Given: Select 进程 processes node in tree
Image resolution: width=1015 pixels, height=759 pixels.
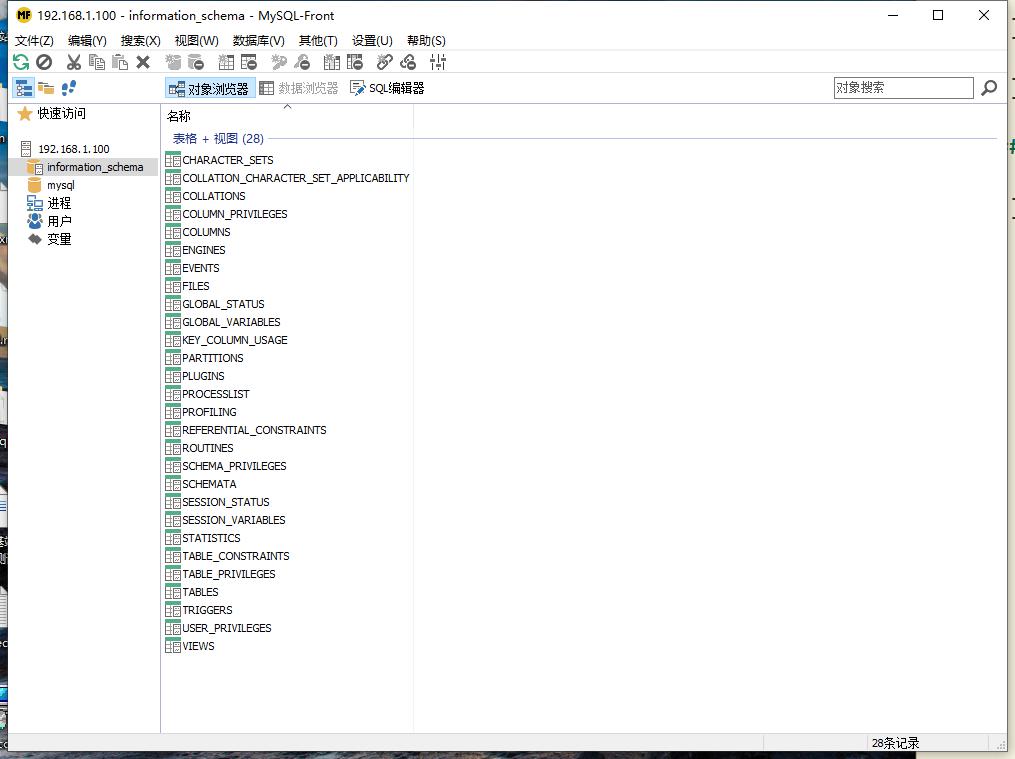Looking at the screenshot, I should [x=59, y=203].
